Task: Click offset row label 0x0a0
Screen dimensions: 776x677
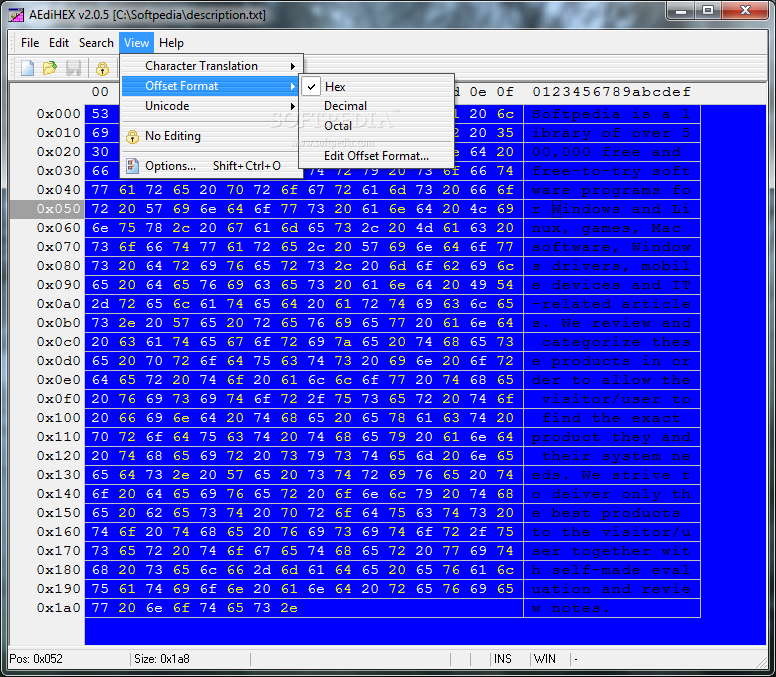Action: coord(58,304)
